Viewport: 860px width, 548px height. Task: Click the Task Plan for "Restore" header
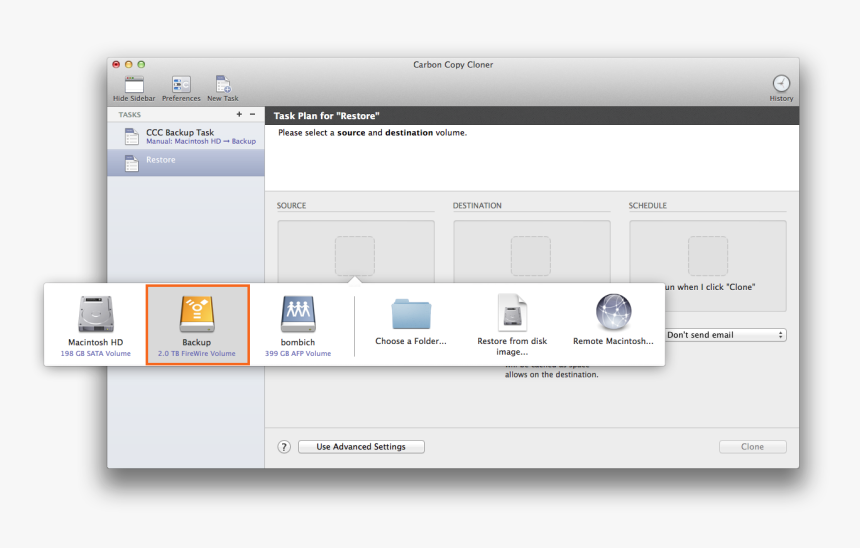tap(326, 116)
